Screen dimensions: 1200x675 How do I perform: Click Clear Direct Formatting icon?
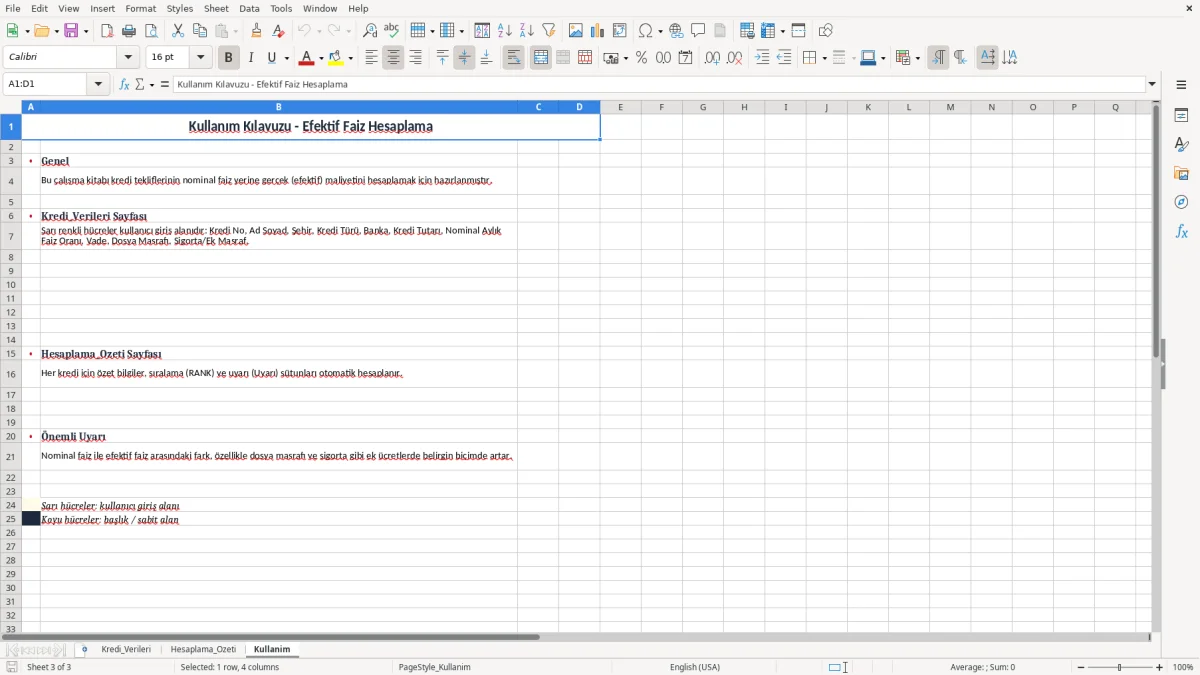(x=279, y=31)
